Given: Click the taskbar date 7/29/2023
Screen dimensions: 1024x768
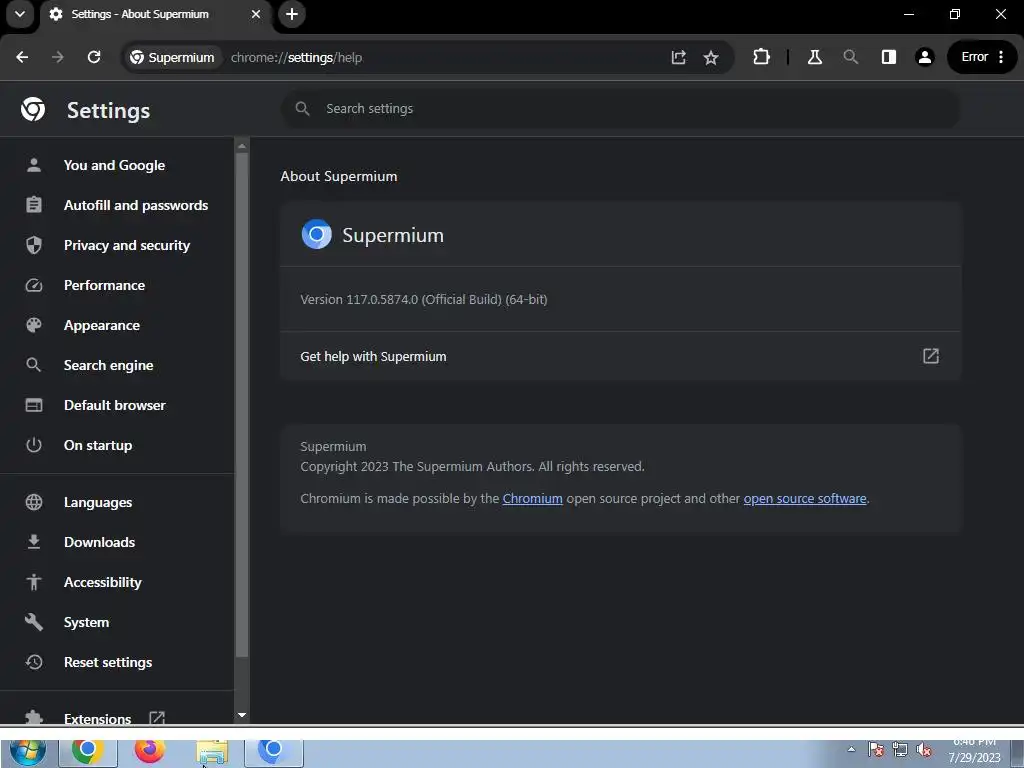Looking at the screenshot, I should (974, 758).
